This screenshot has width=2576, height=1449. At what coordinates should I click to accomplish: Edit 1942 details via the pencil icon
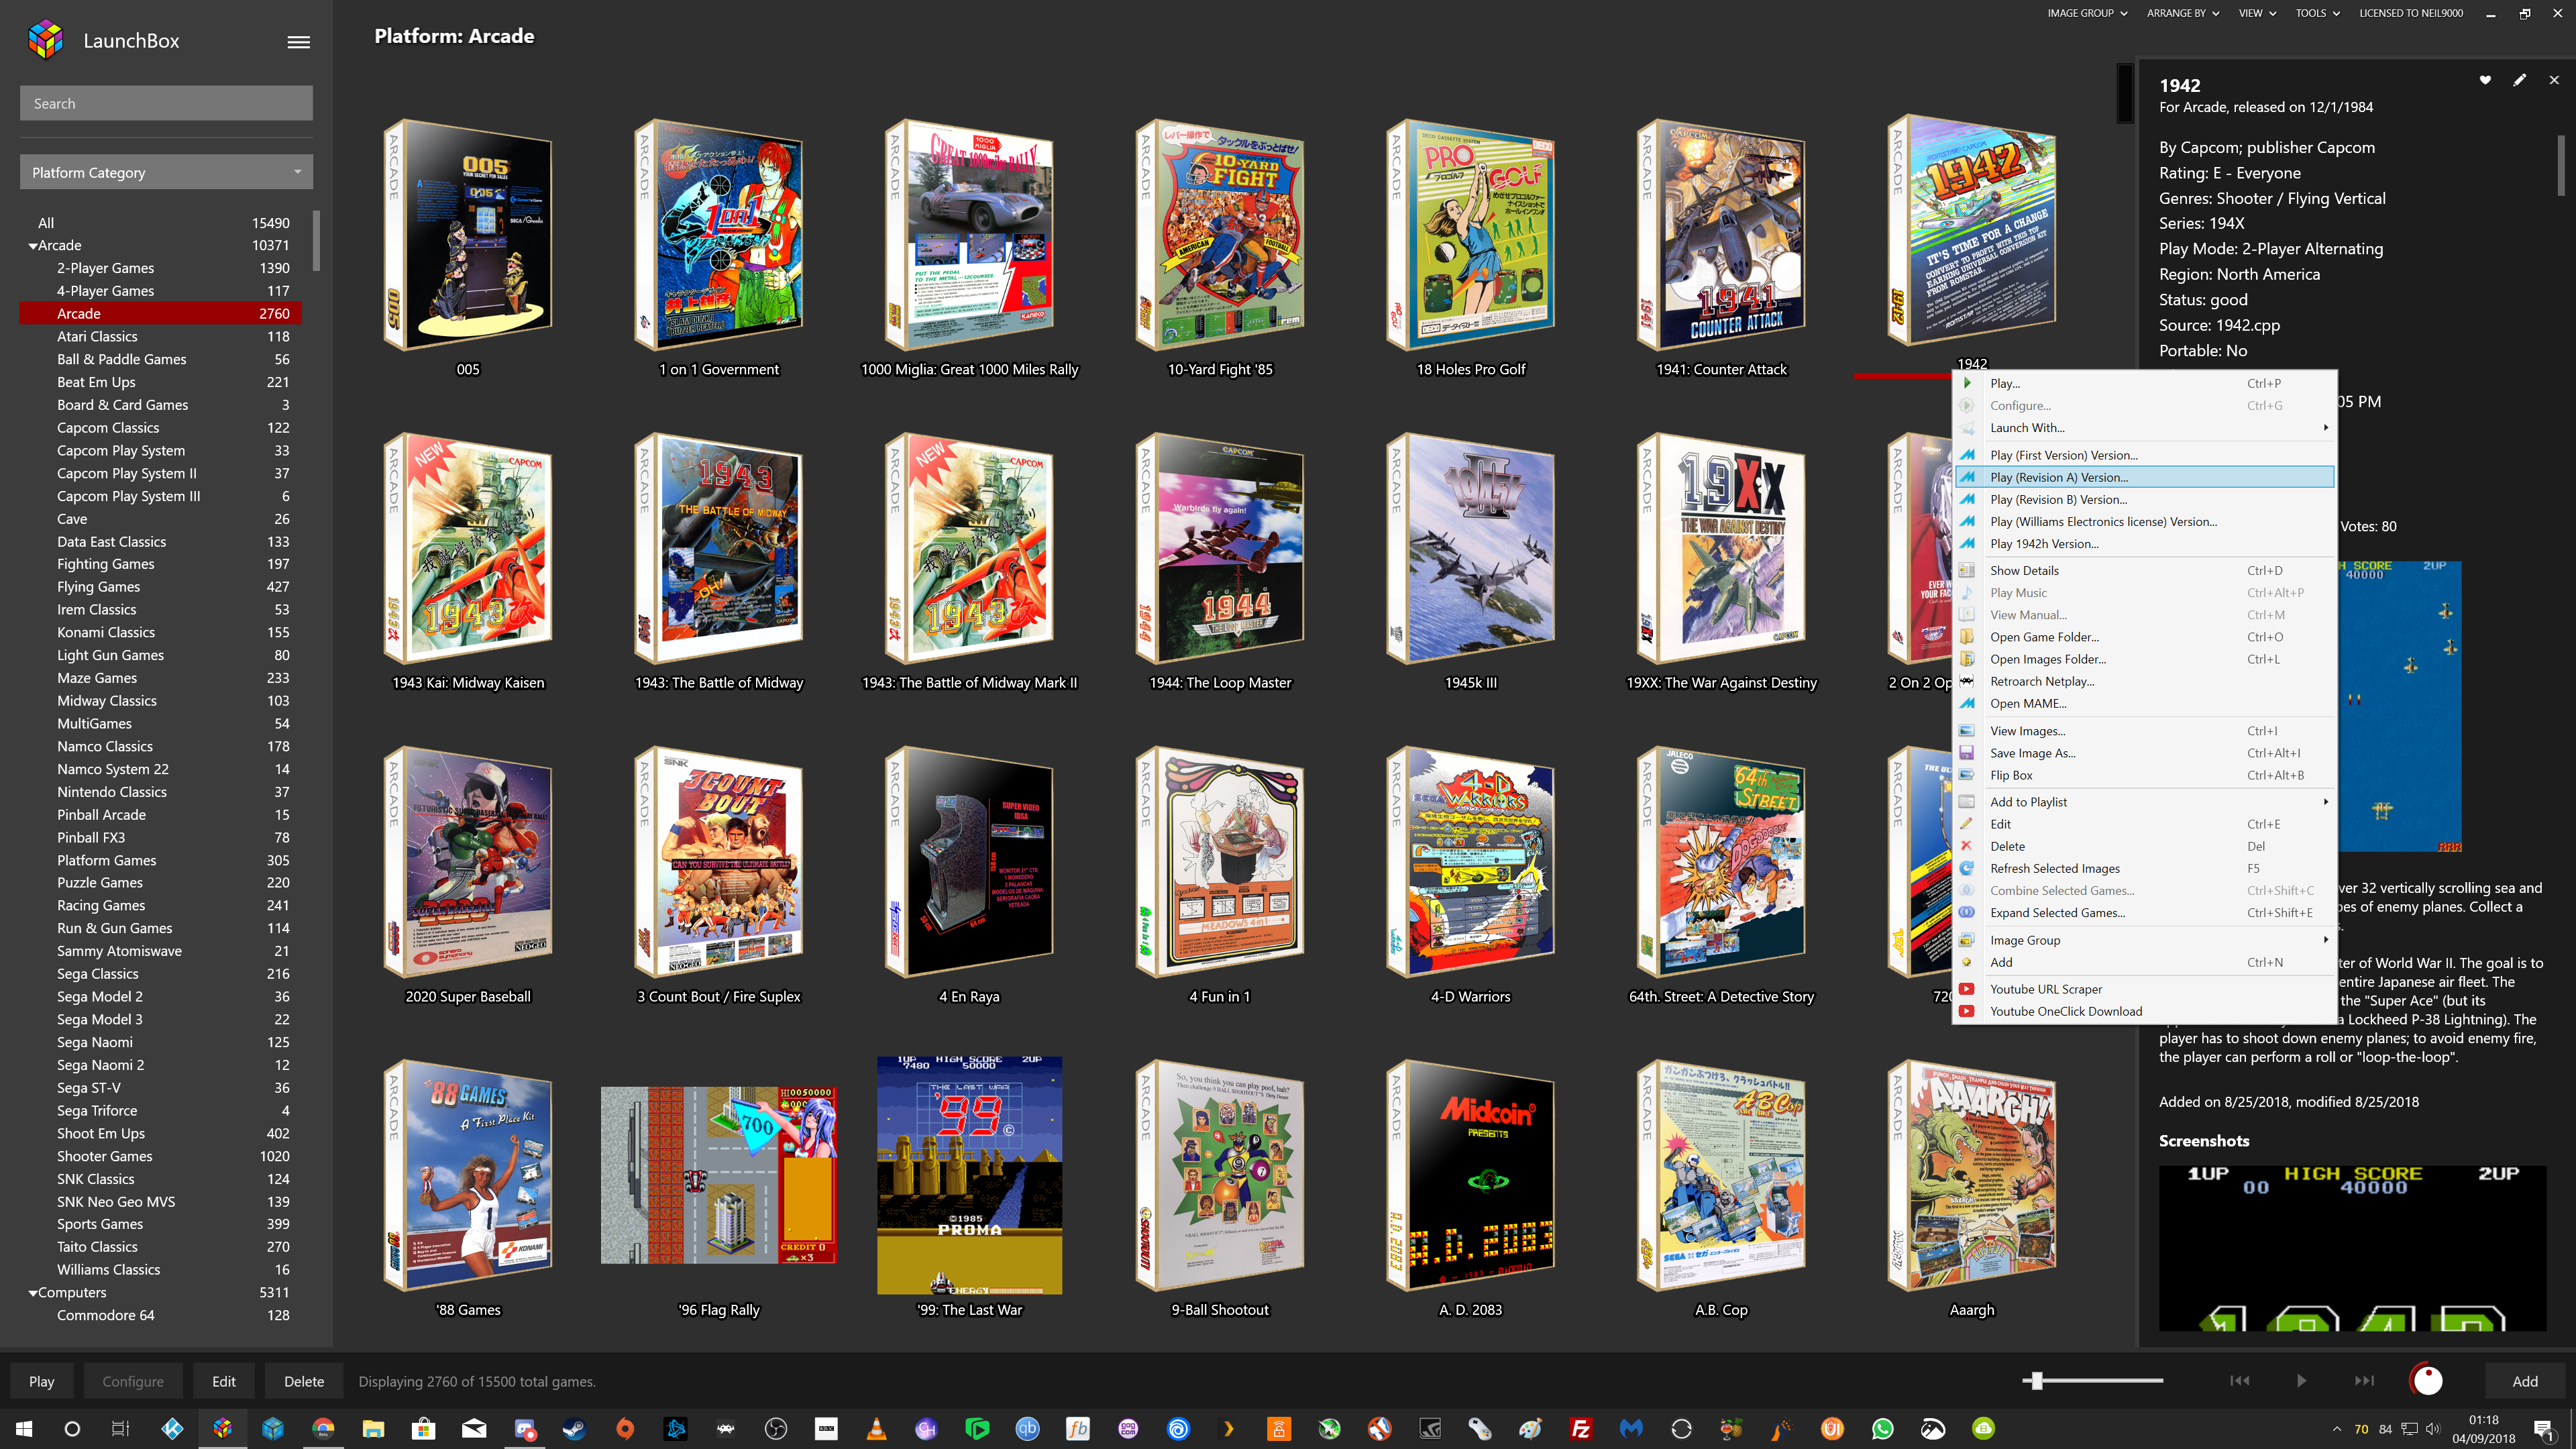tap(2519, 80)
